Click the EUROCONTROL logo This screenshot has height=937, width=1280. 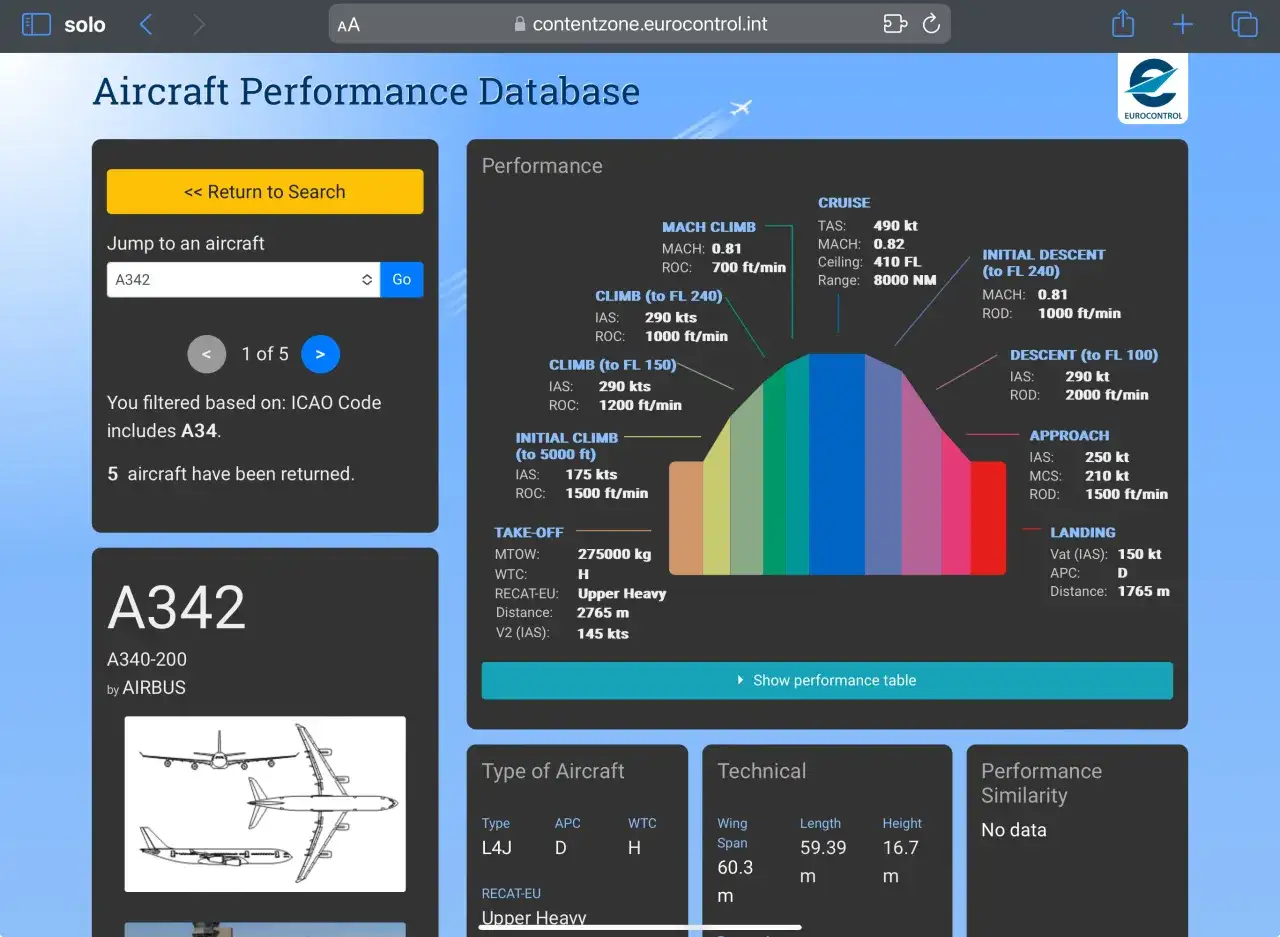[1153, 88]
